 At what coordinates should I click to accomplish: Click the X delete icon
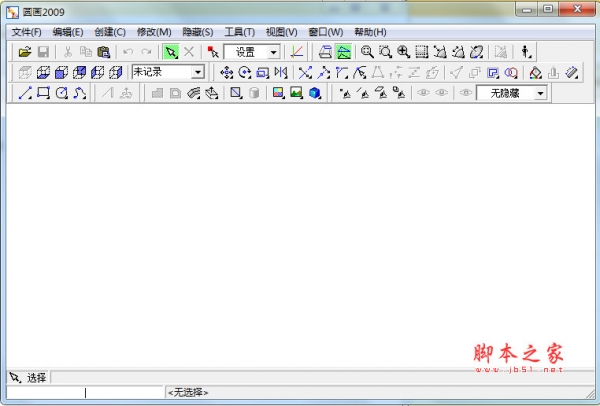click(x=189, y=52)
